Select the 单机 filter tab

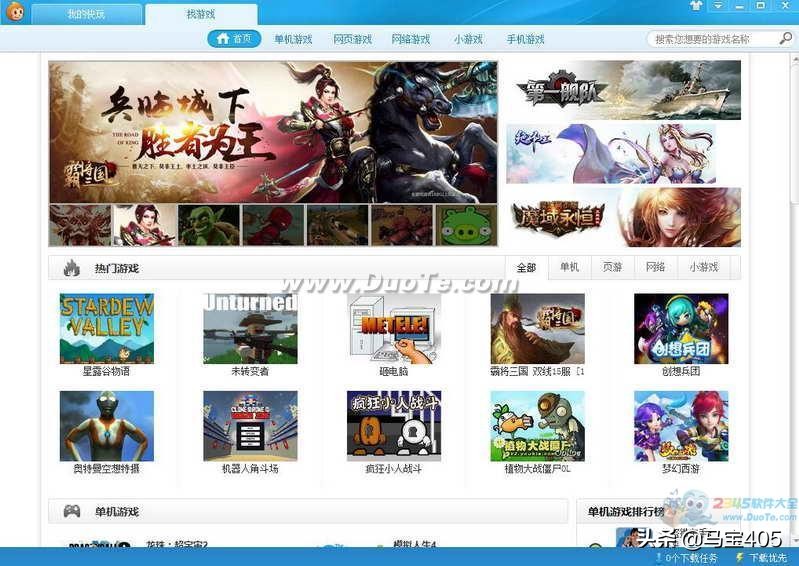tap(569, 267)
